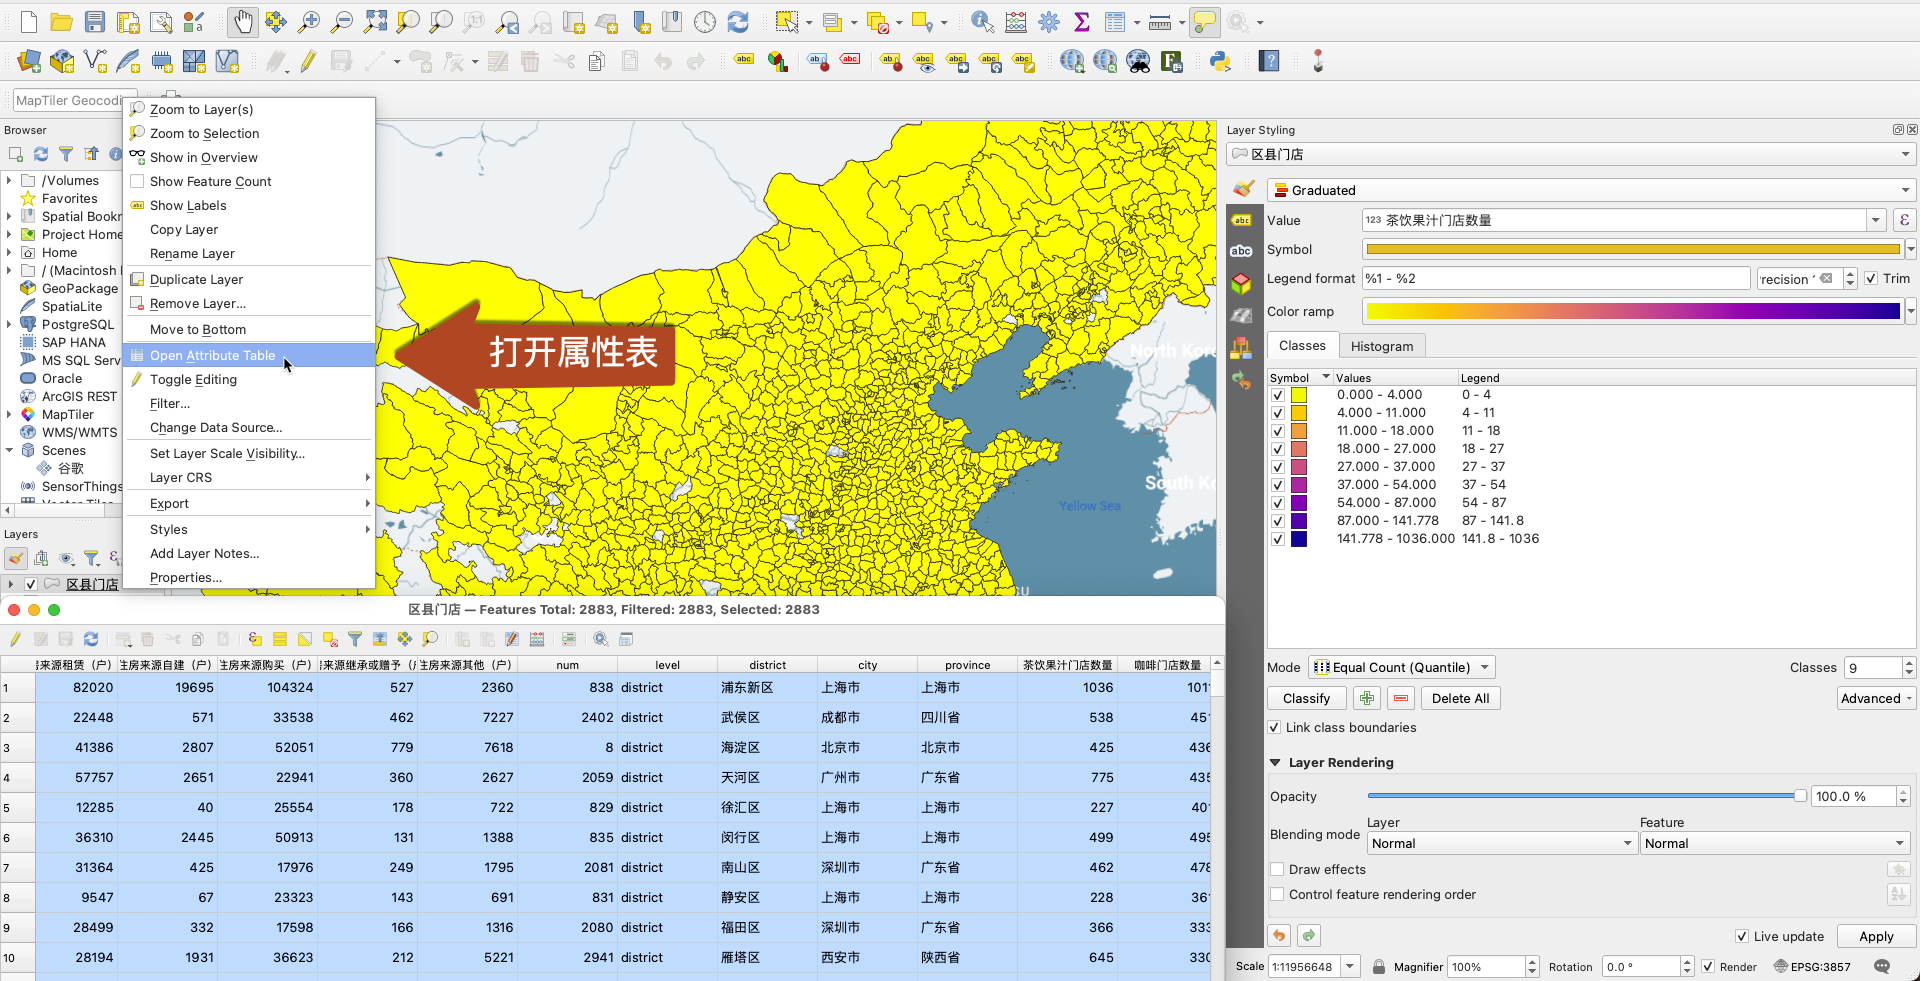Image resolution: width=1921 pixels, height=981 pixels.
Task: Select the Pan Map hand tool
Action: (243, 22)
